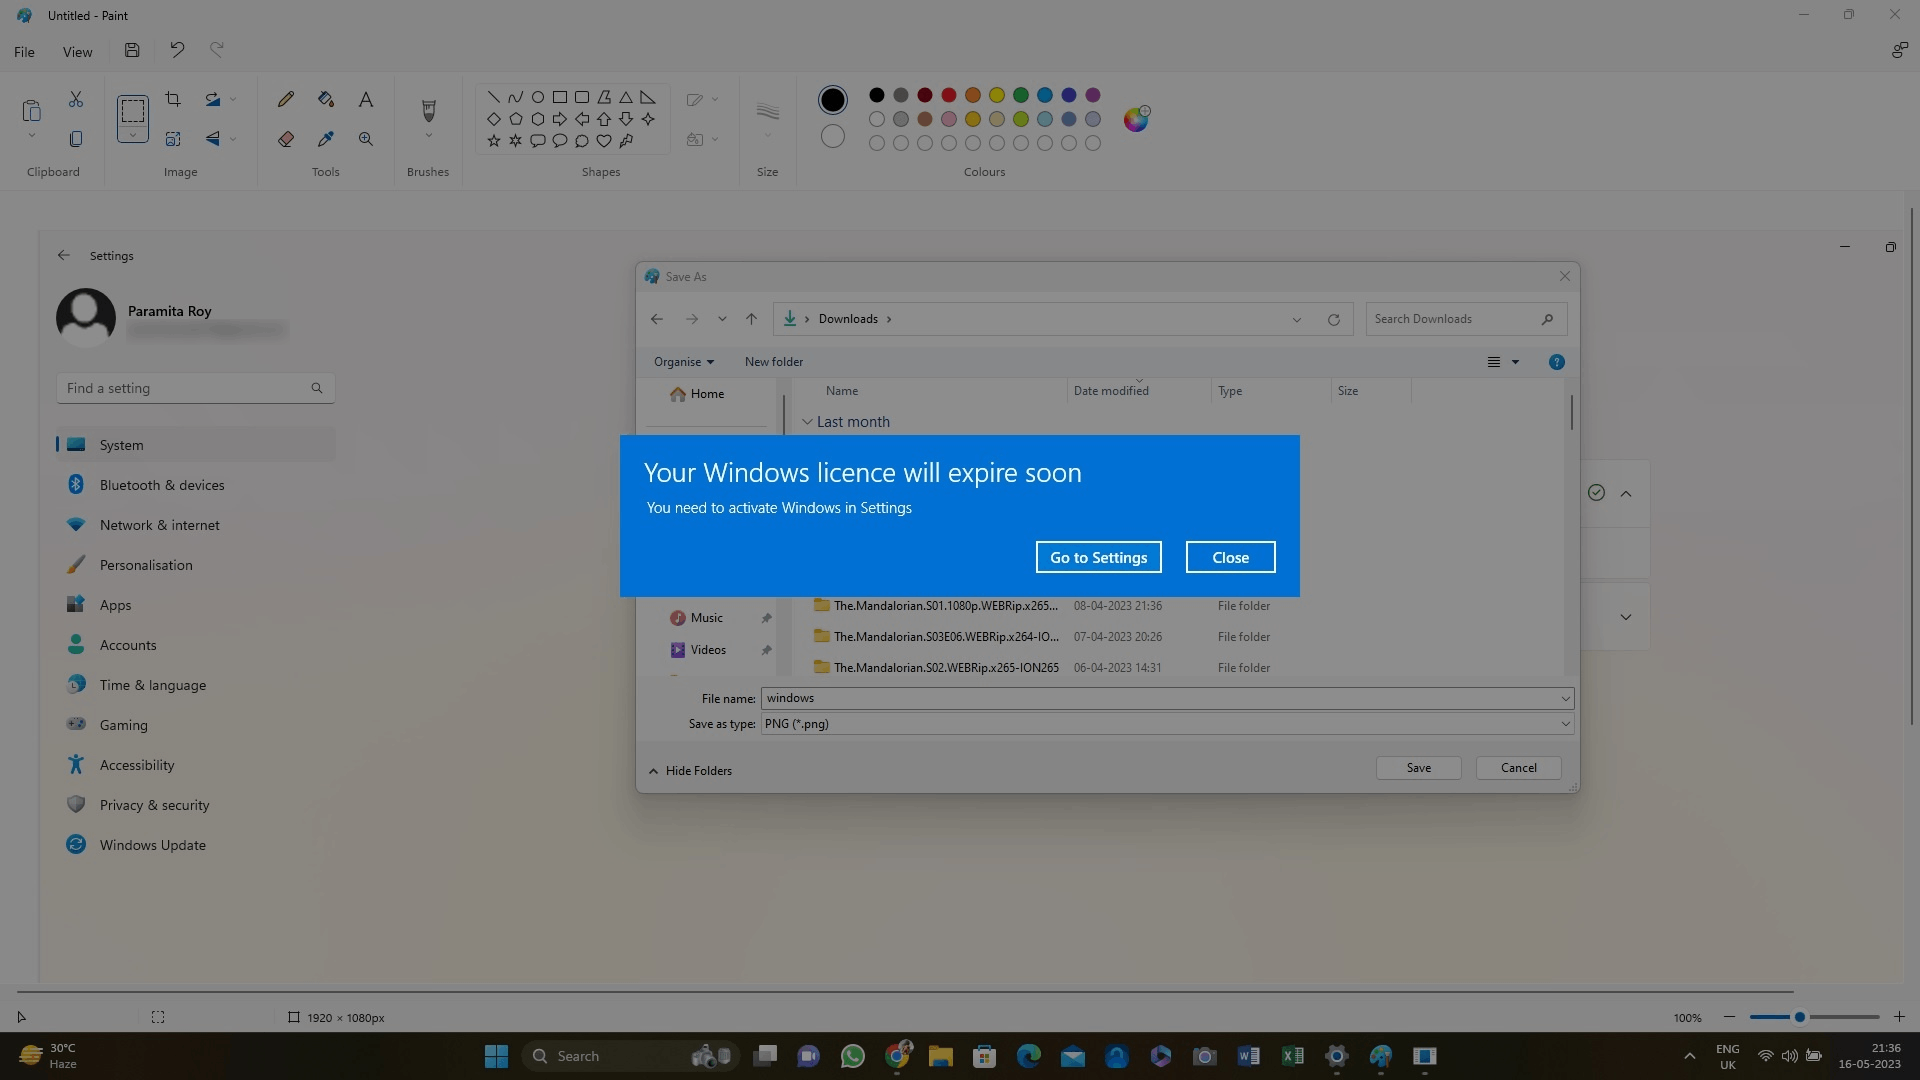The height and width of the screenshot is (1080, 1920).
Task: Select the Eraser tool
Action: pyautogui.click(x=286, y=139)
